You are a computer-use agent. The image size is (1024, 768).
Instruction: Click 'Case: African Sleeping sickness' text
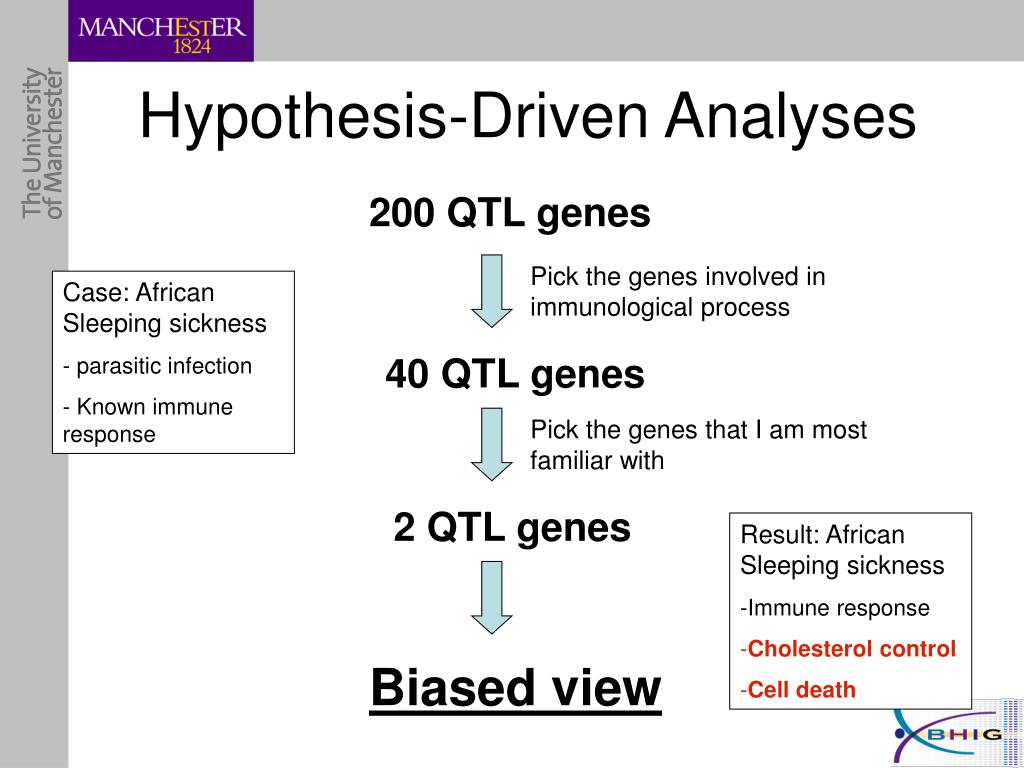(x=165, y=308)
